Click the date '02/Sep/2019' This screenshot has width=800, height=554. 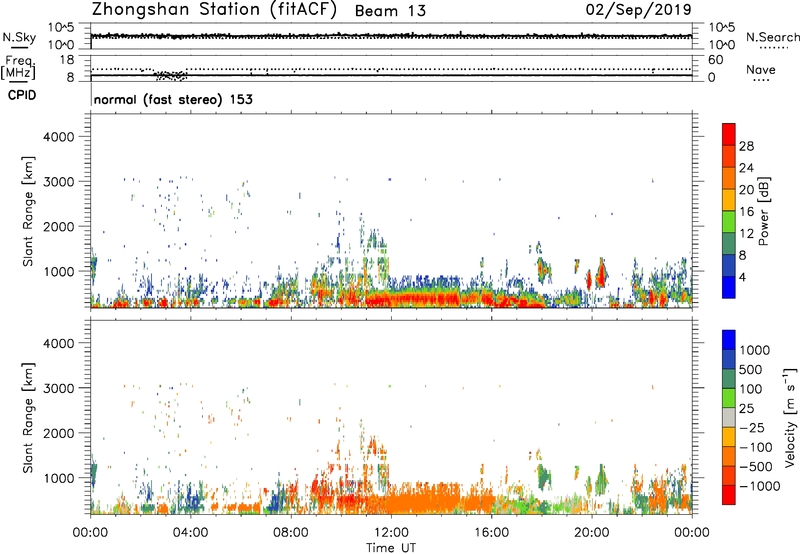tap(638, 9)
